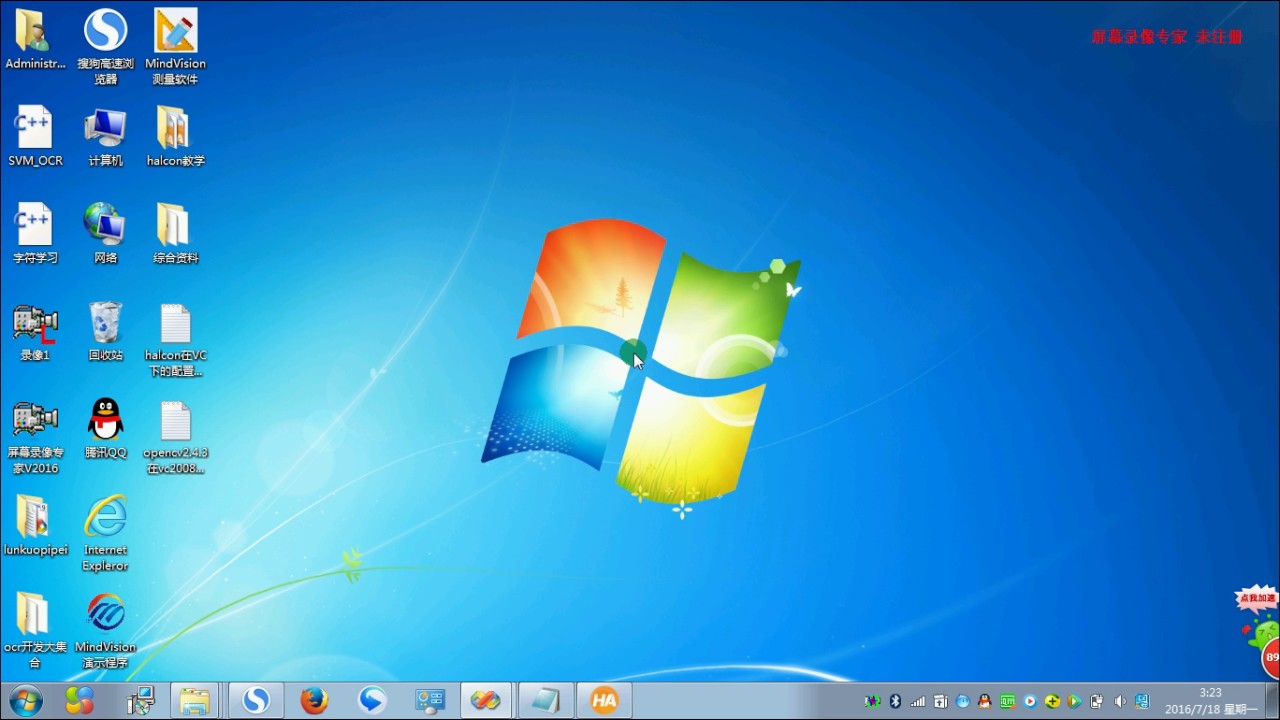Launch Internet Explorer desktop shortcut

pyautogui.click(x=105, y=533)
